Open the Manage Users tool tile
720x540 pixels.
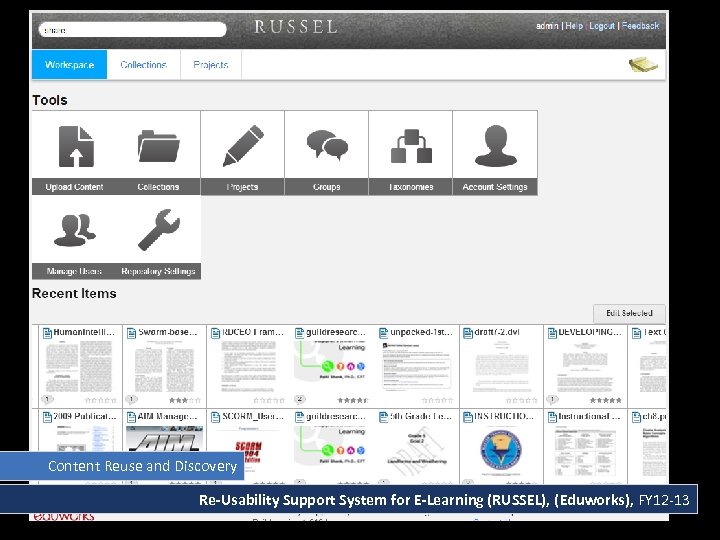coord(74,237)
